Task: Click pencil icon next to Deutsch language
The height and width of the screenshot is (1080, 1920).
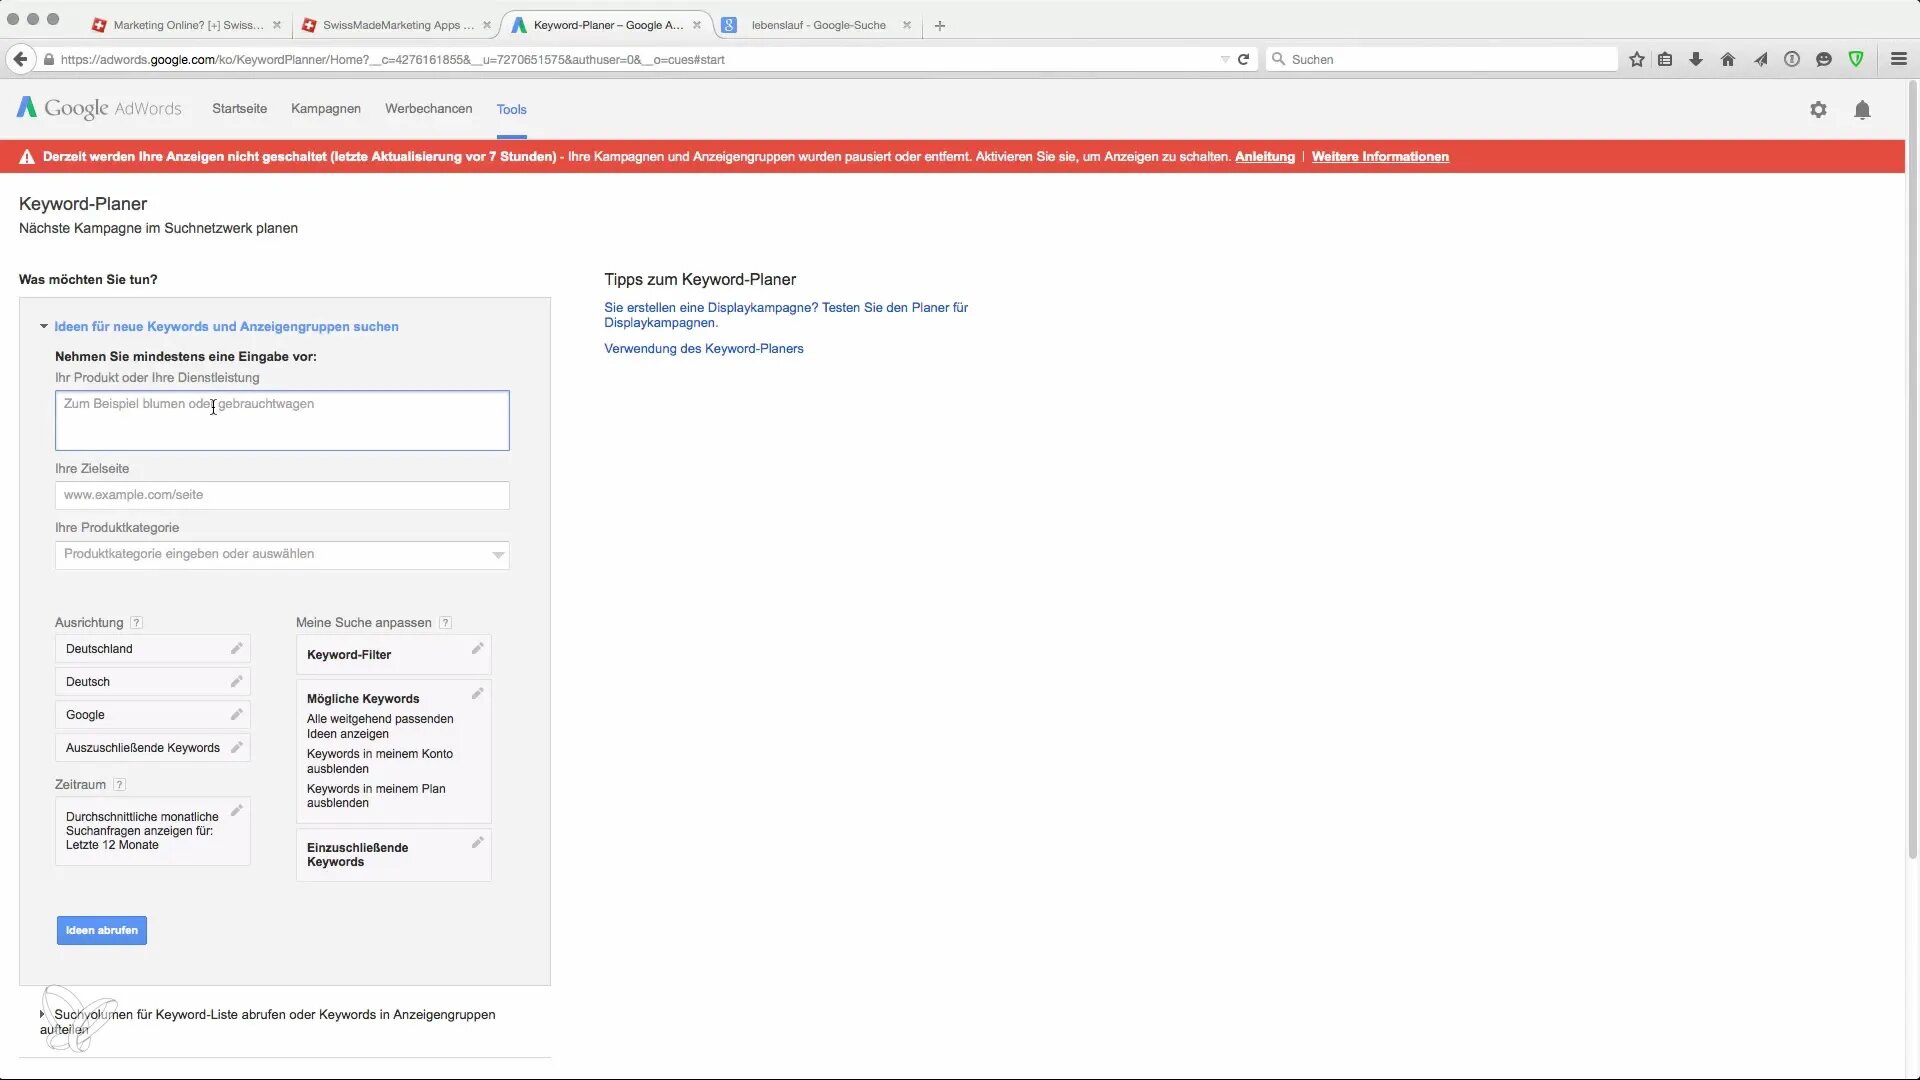Action: click(x=237, y=682)
